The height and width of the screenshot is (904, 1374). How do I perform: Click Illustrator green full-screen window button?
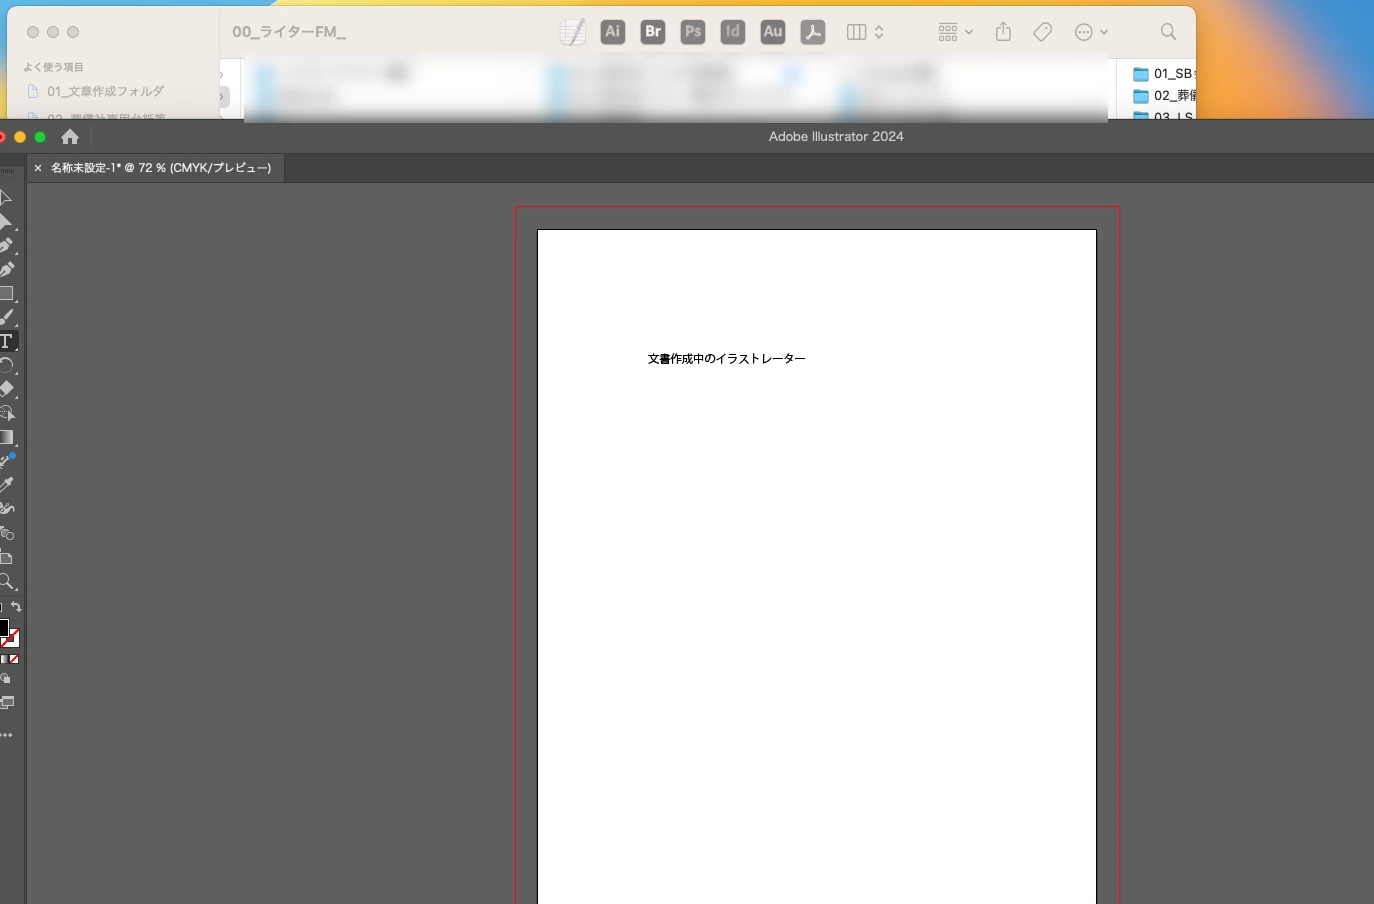pyautogui.click(x=40, y=137)
